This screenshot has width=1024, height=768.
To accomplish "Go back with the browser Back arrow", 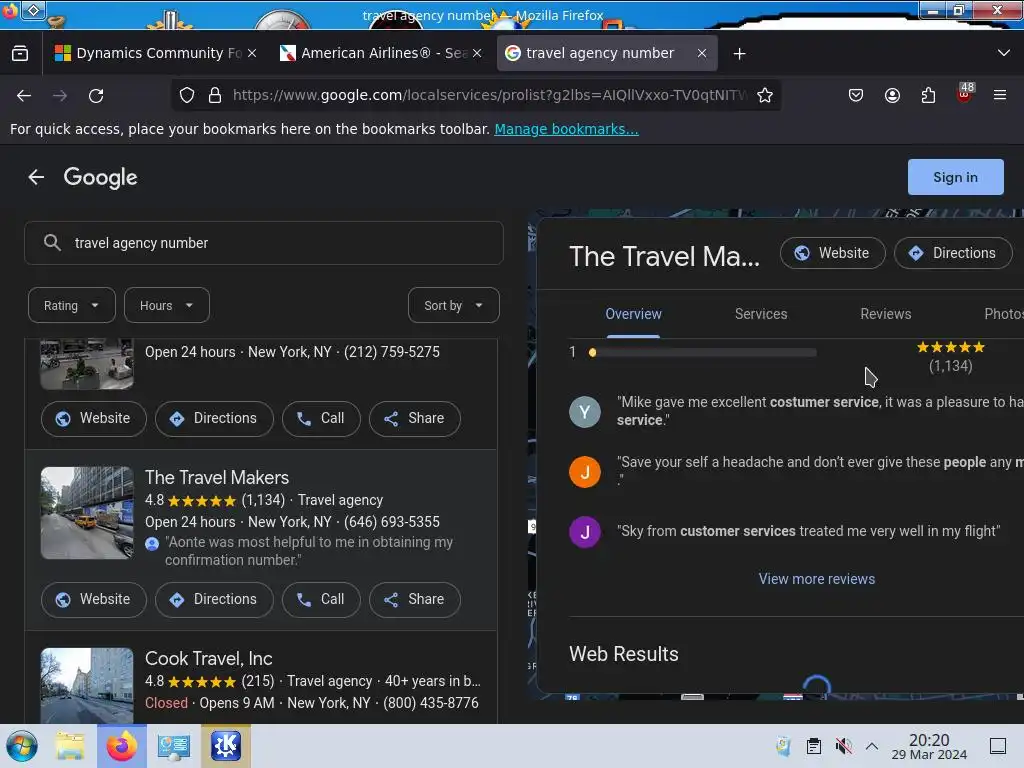I will click(x=24, y=95).
